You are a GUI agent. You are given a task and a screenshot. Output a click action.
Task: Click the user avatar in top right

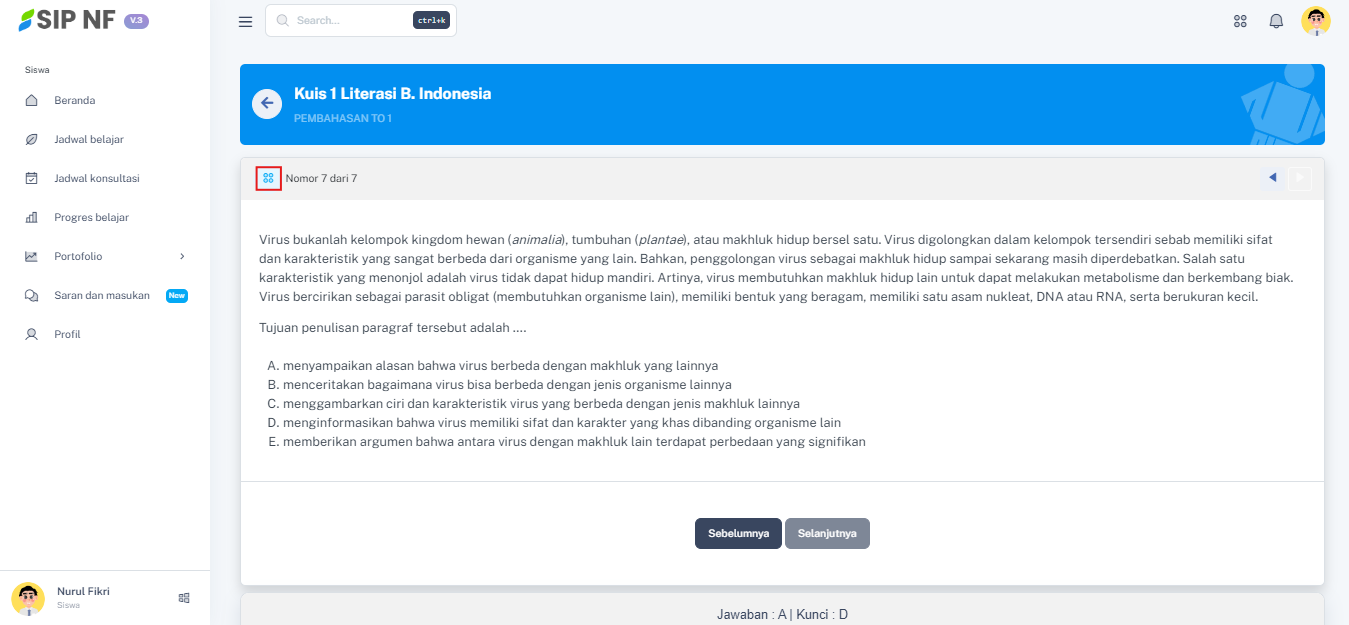pos(1315,21)
